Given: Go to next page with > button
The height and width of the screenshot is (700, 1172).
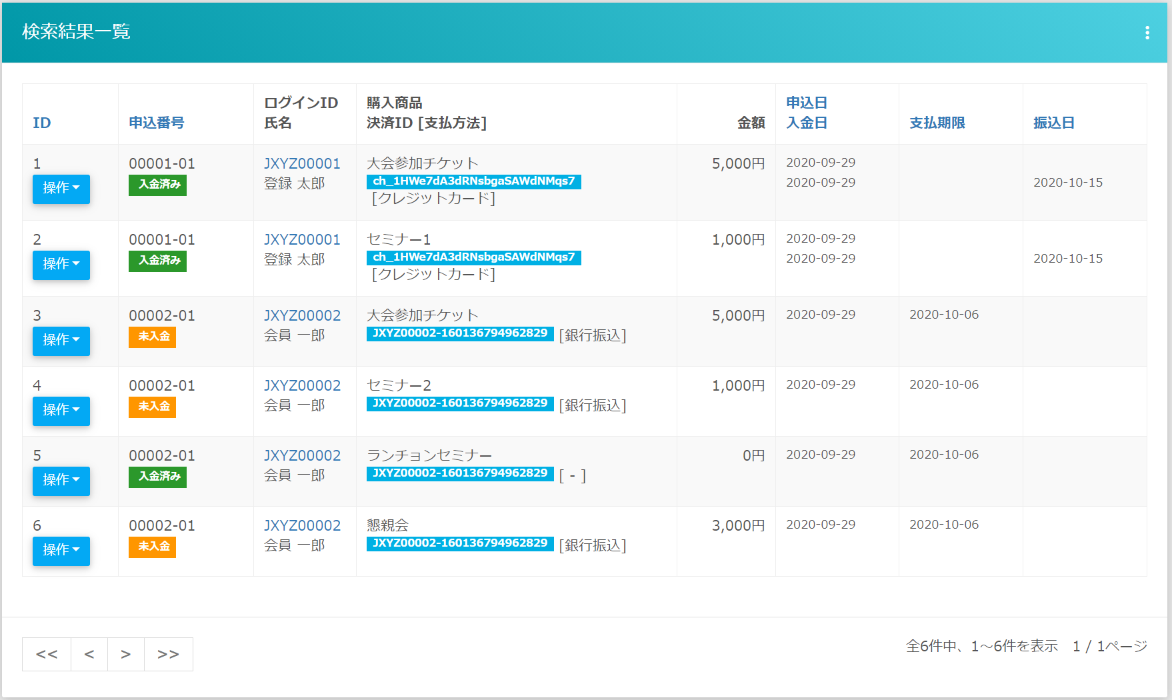Looking at the screenshot, I should (126, 654).
